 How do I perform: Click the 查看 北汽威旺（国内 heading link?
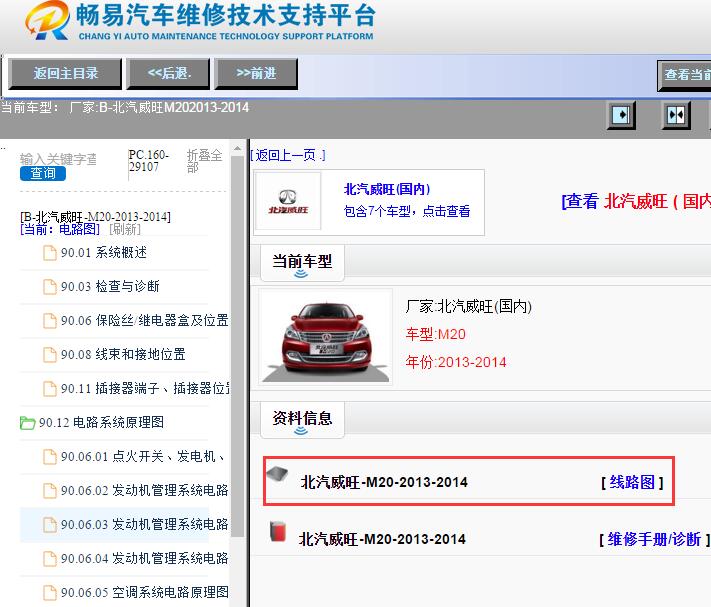point(636,201)
